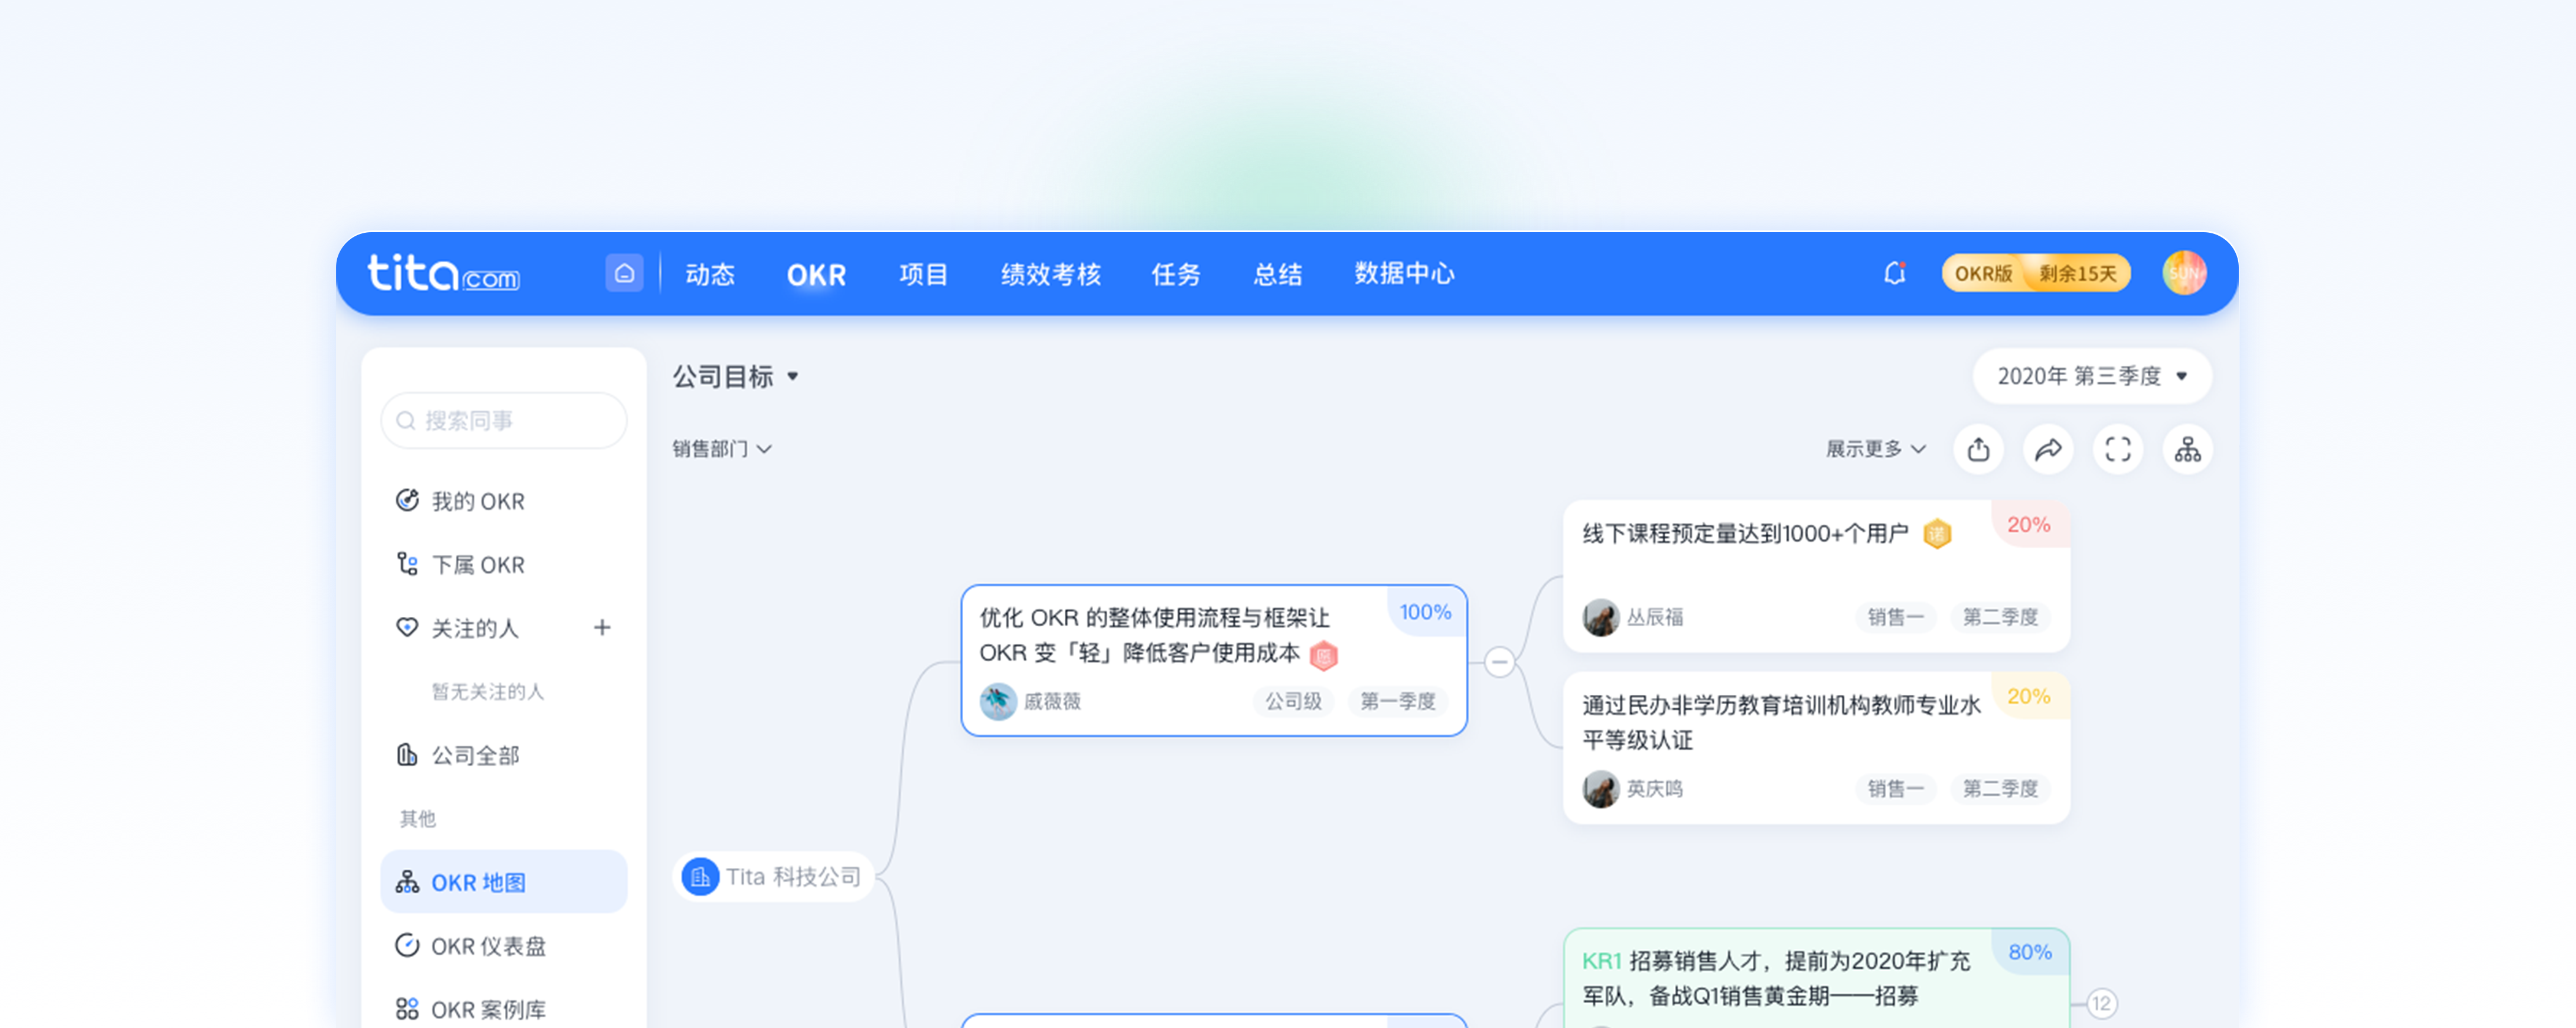The height and width of the screenshot is (1028, 2576).
Task: Click the OKR版 剩余15天 badge
Action: [x=2036, y=273]
